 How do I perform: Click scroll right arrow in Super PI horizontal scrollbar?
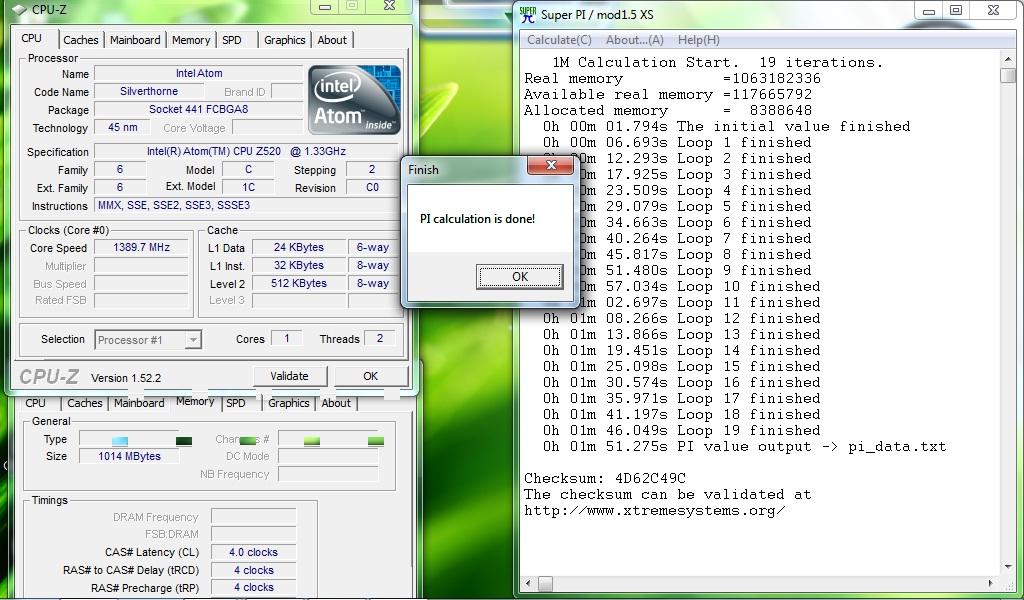991,583
